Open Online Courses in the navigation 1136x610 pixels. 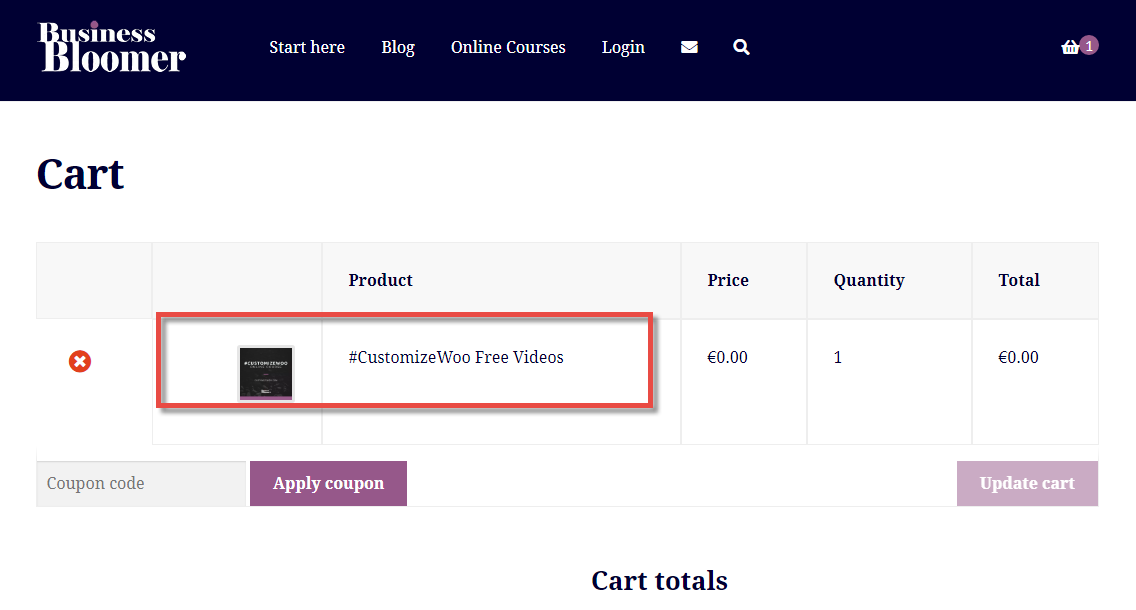pyautogui.click(x=508, y=47)
